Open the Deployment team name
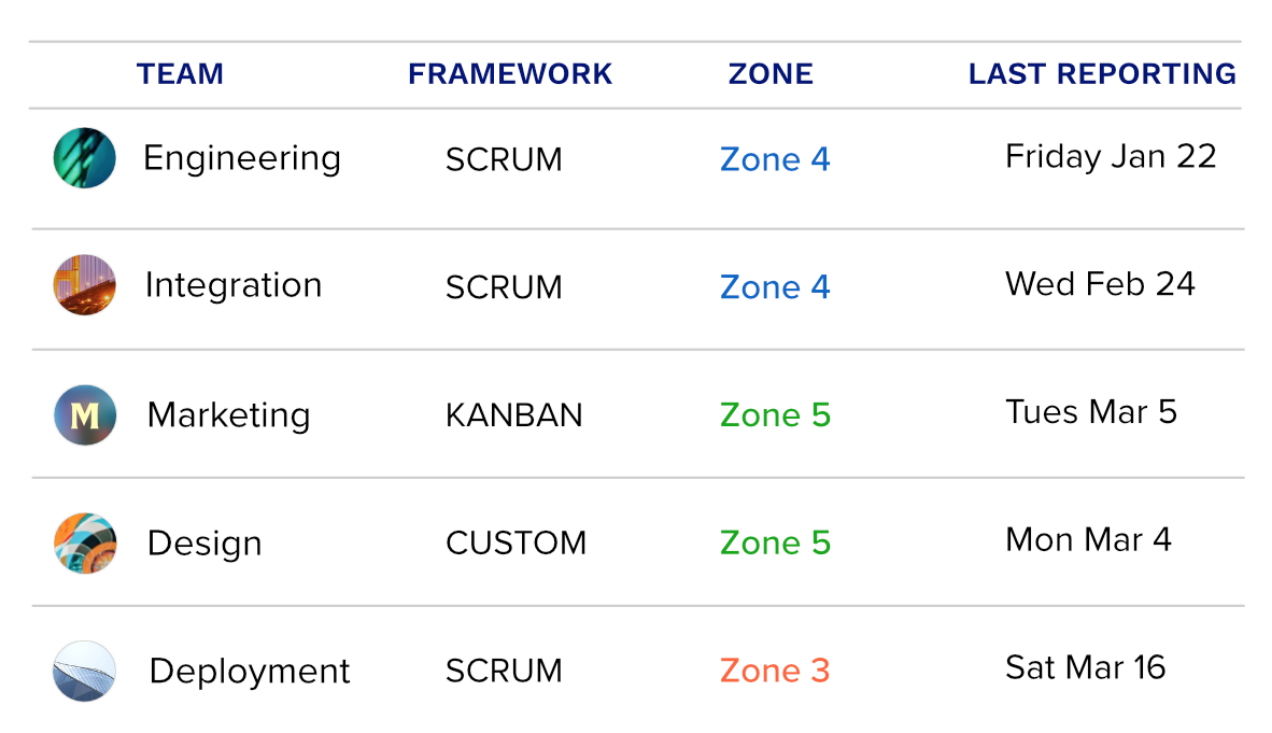 point(250,672)
